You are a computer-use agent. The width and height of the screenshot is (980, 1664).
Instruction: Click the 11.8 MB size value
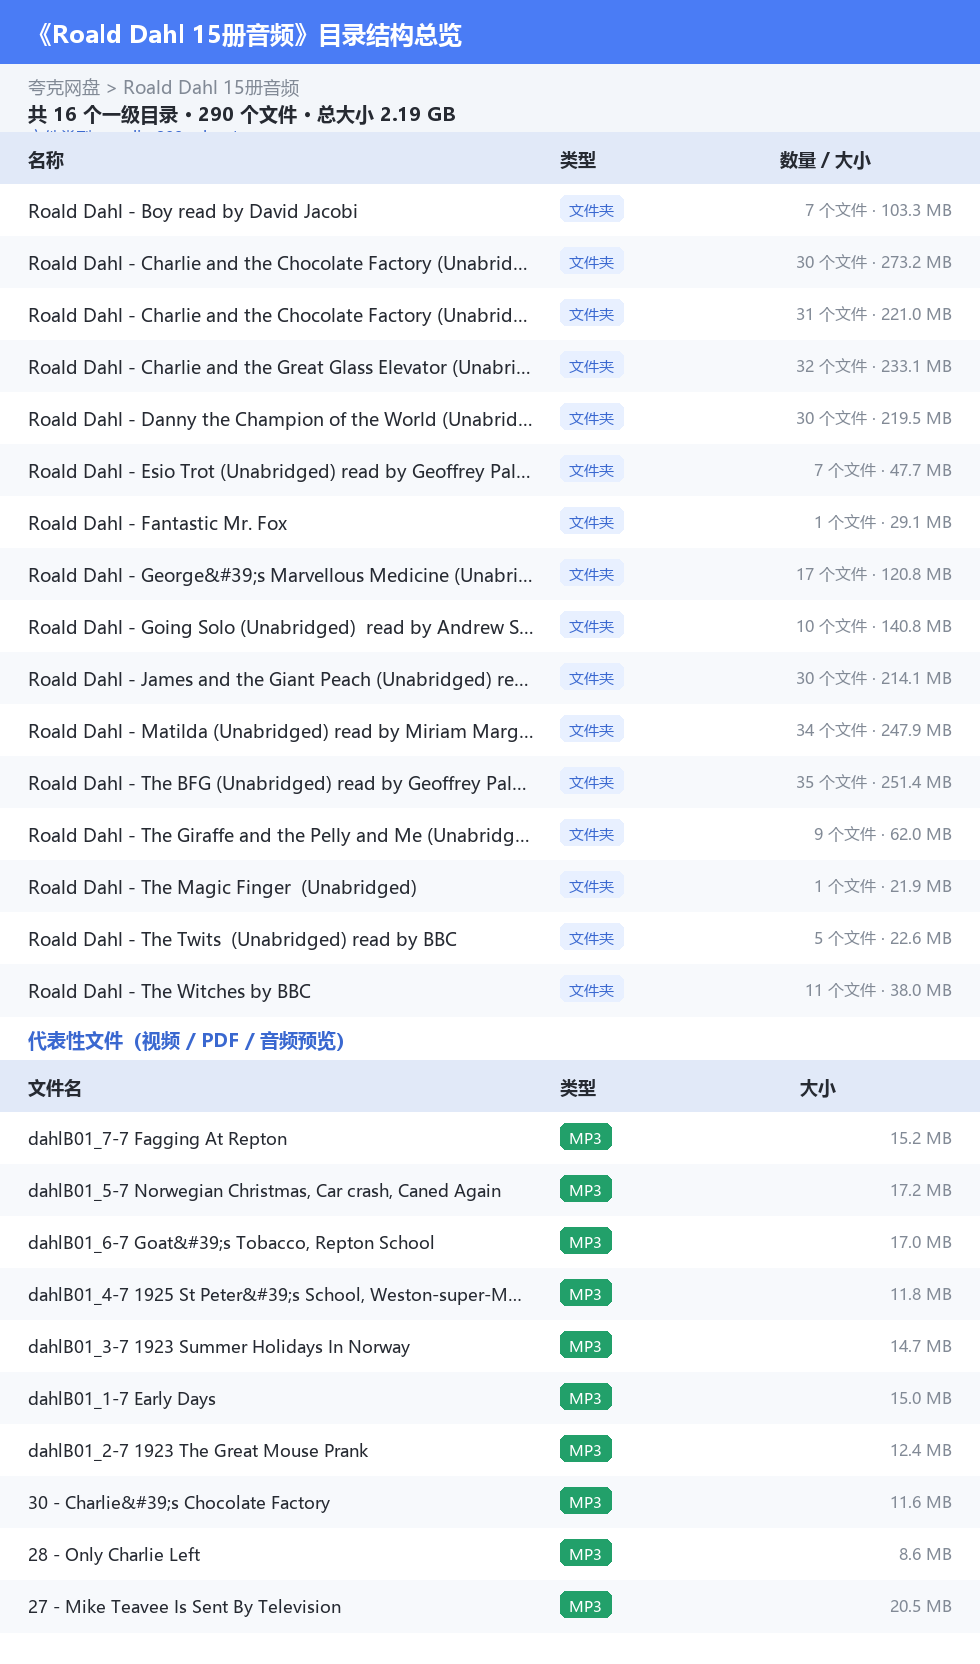[x=921, y=1294]
